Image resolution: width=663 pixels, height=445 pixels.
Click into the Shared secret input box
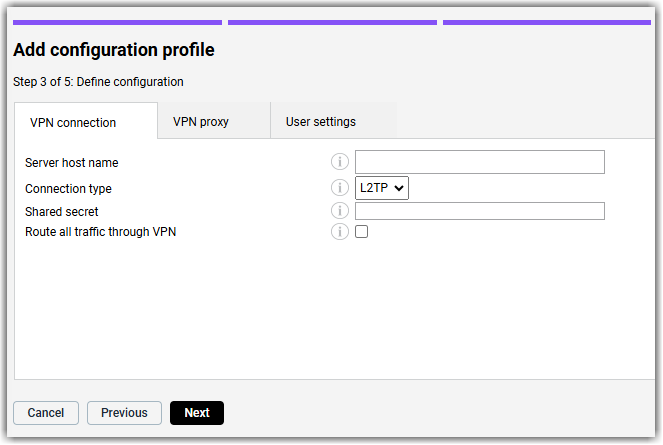479,211
